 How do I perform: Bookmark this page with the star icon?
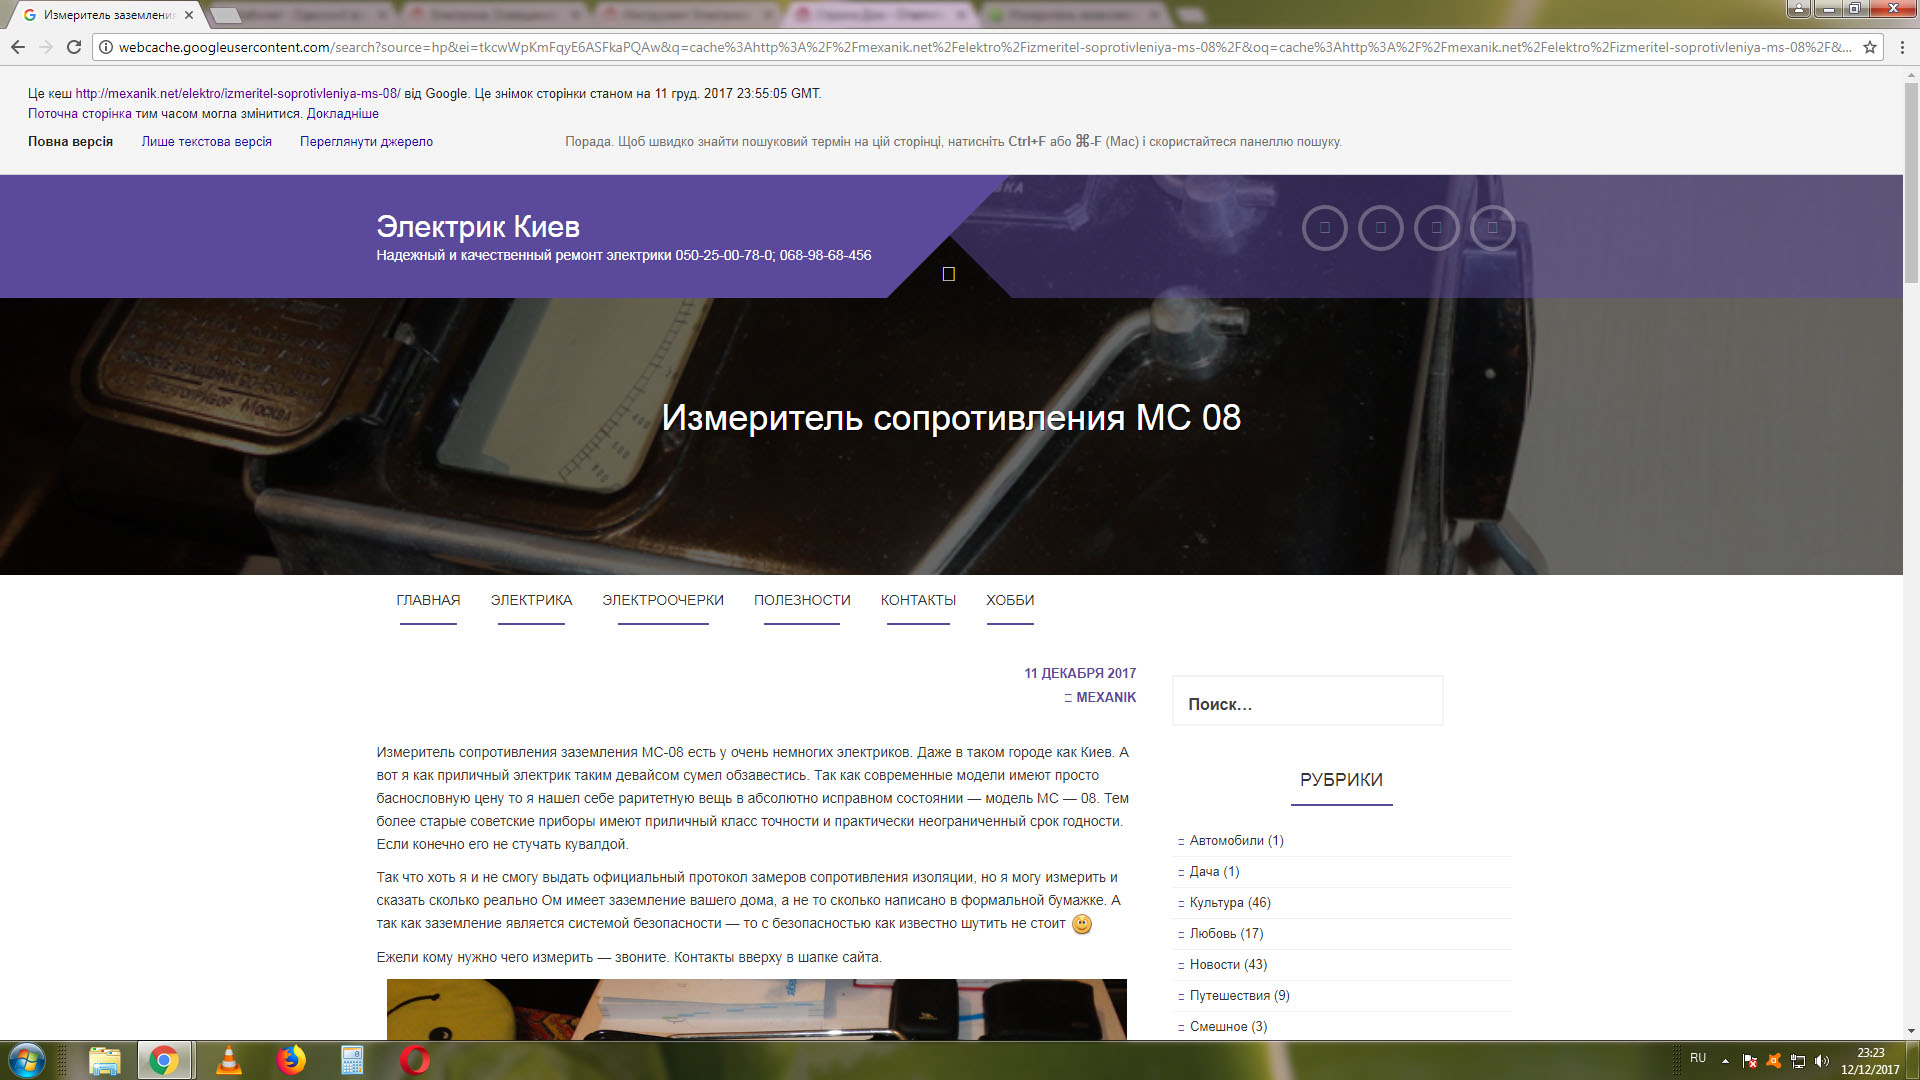point(1869,47)
